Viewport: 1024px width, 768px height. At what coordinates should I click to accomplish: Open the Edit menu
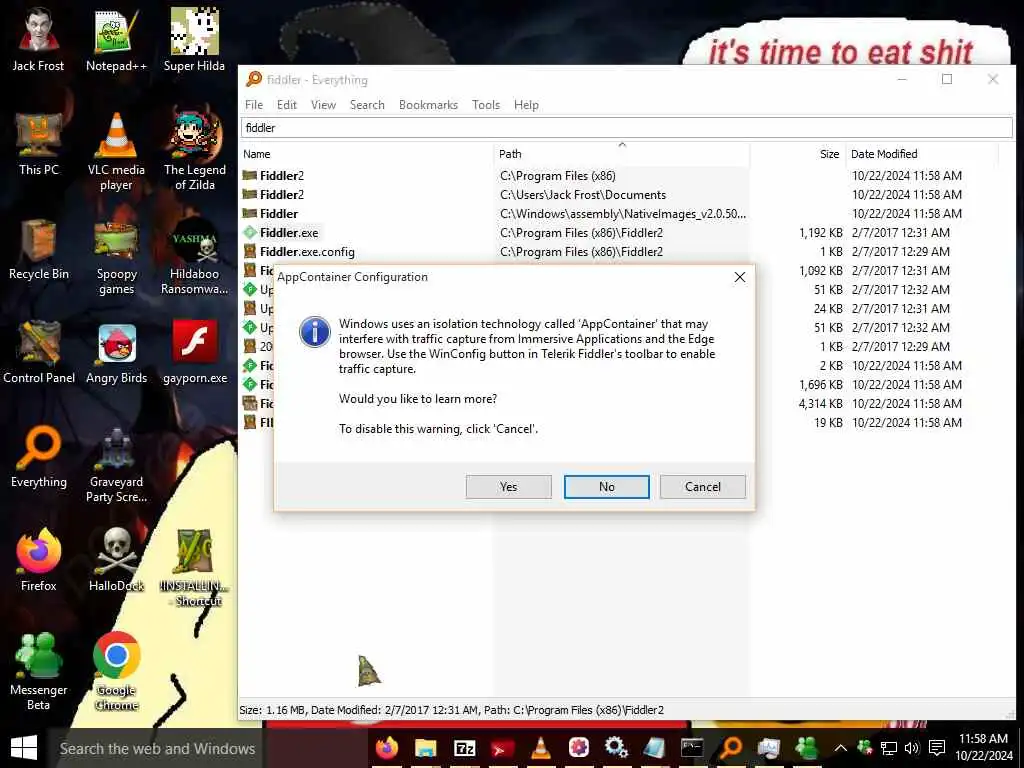click(287, 104)
